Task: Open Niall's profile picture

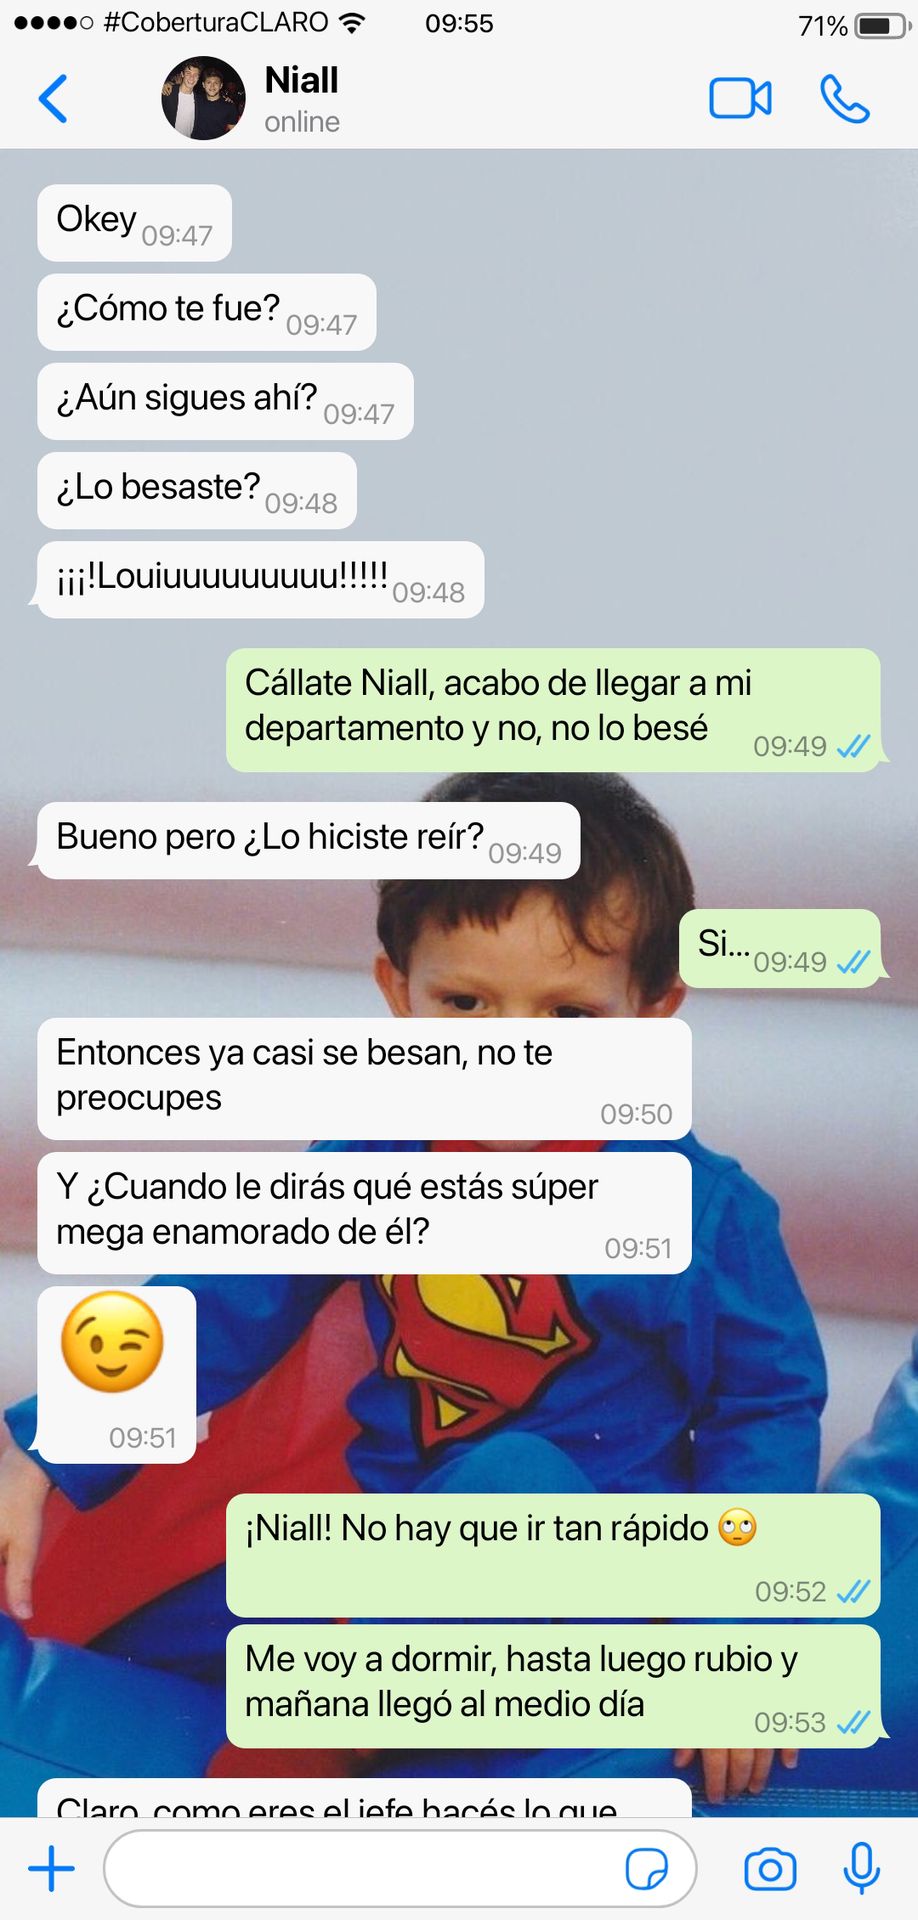Action: 203,98
